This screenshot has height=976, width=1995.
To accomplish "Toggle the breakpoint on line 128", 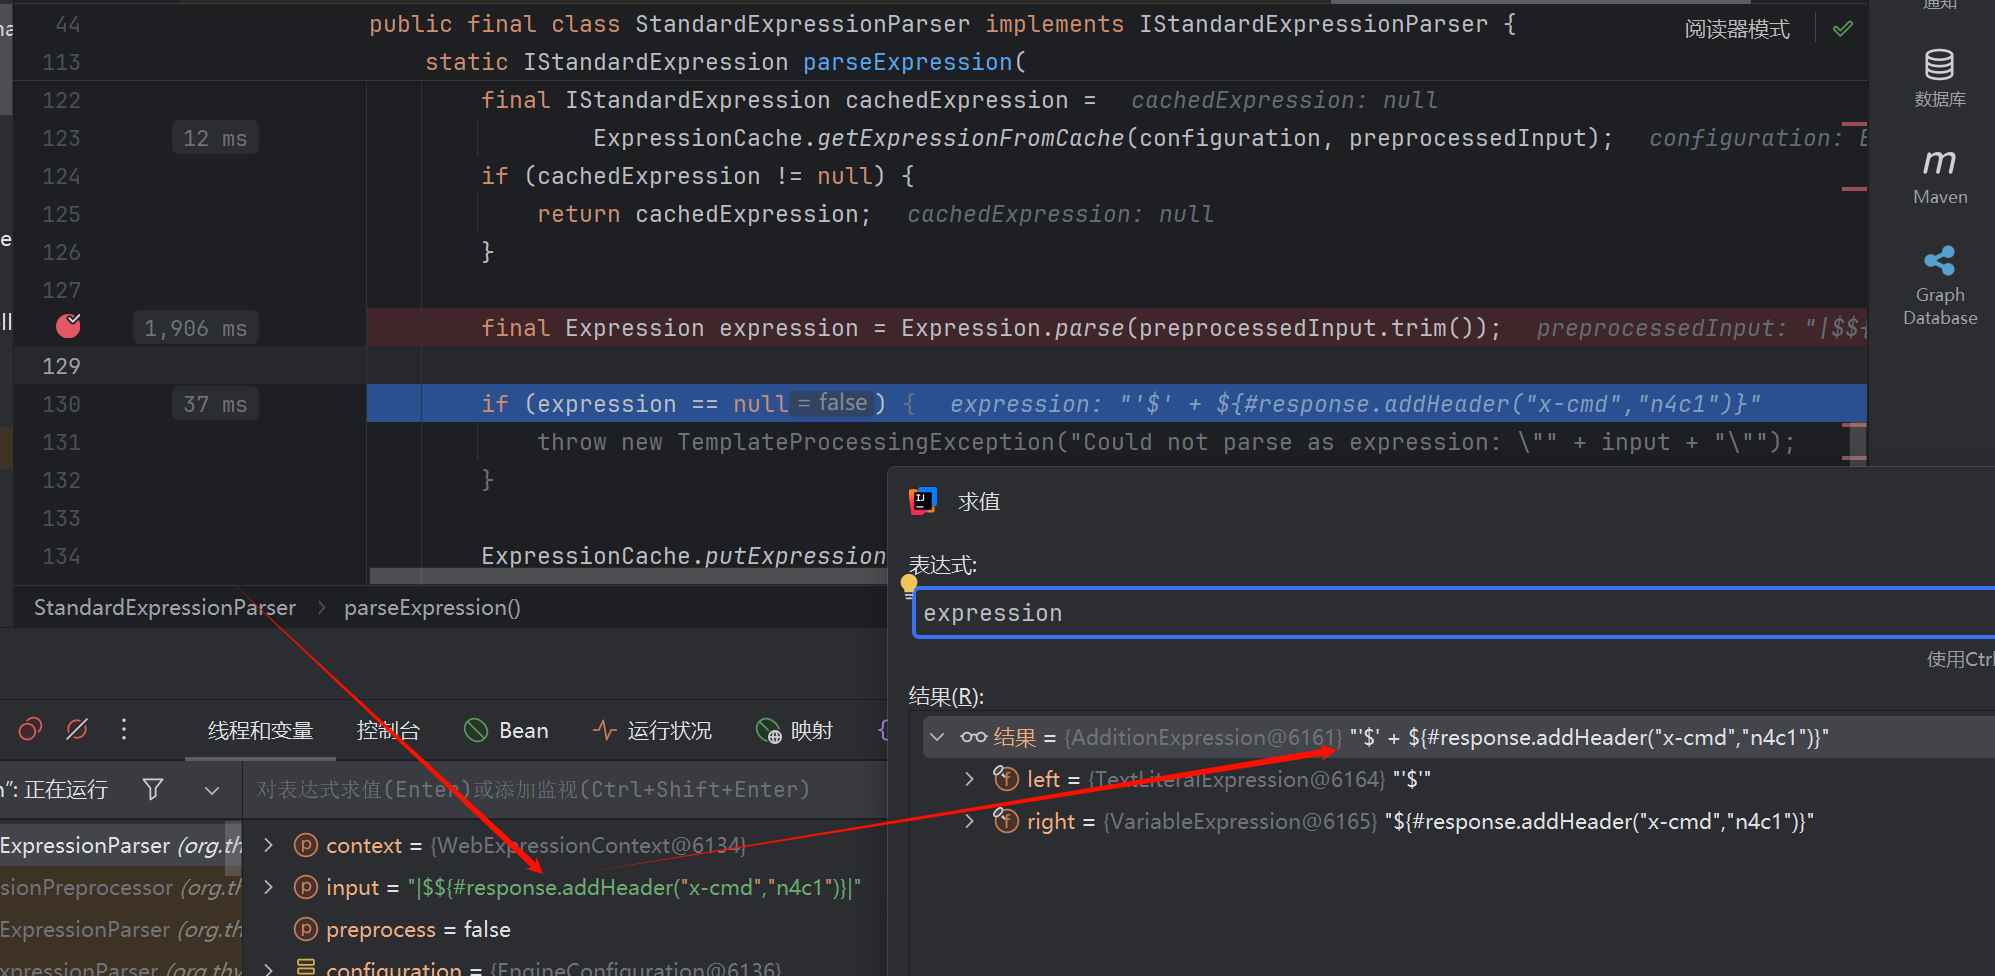I will [68, 327].
